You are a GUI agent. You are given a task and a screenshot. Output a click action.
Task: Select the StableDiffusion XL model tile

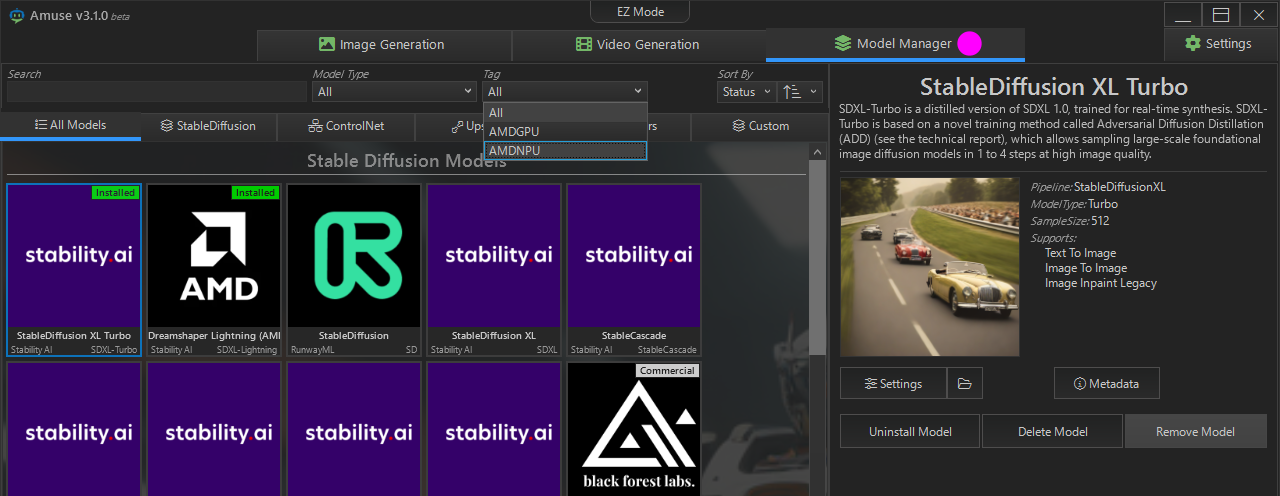[494, 269]
